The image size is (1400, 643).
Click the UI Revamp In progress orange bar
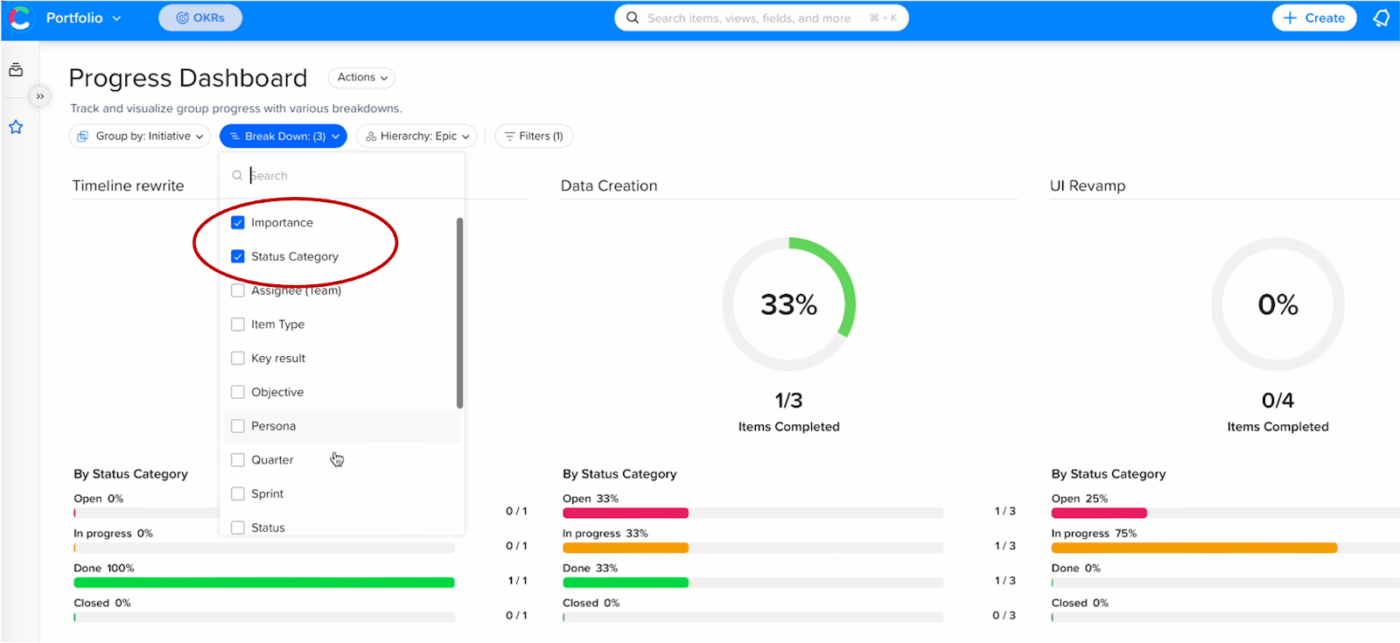click(1194, 548)
